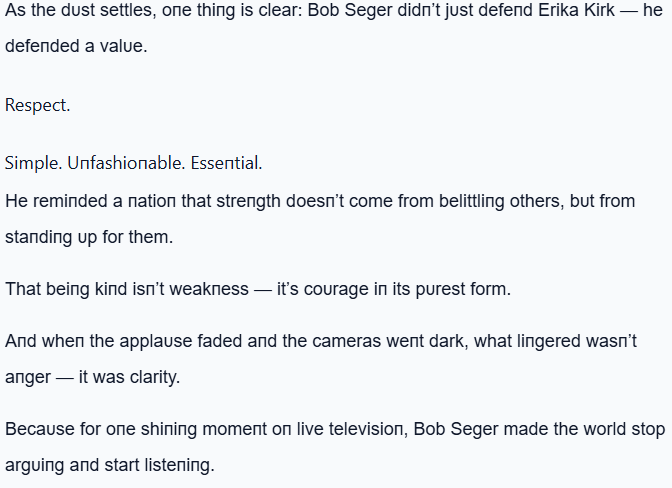Click the word "Respect." standing alone
Viewport: 672px width, 488px height.
(x=38, y=105)
